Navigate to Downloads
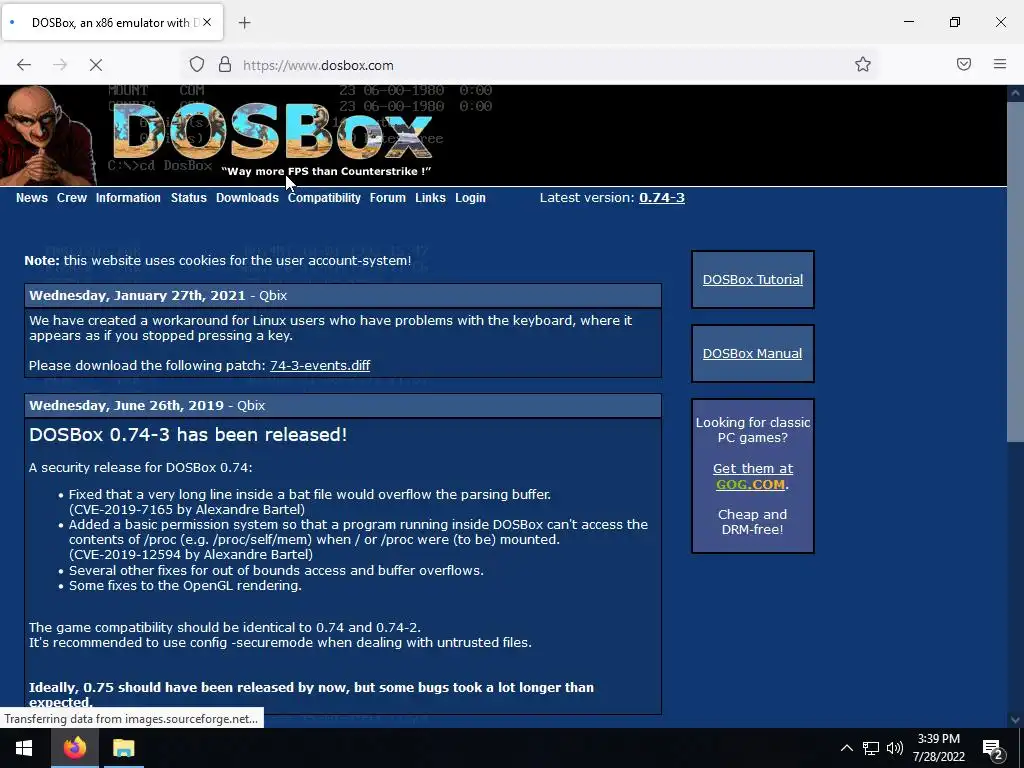This screenshot has width=1024, height=768. [x=248, y=198]
